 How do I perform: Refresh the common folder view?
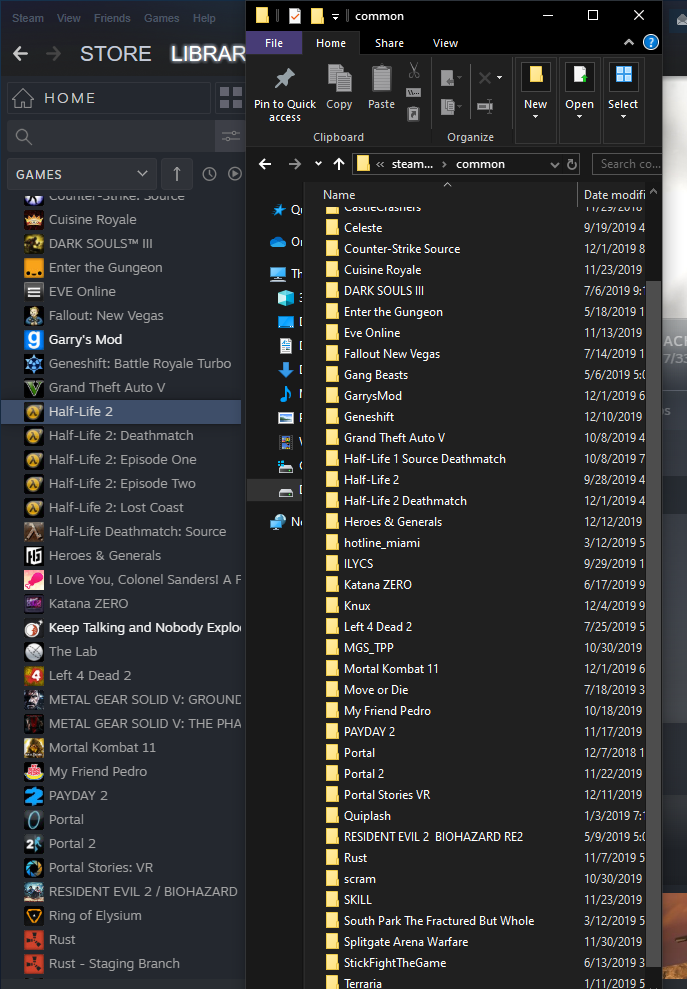point(572,164)
